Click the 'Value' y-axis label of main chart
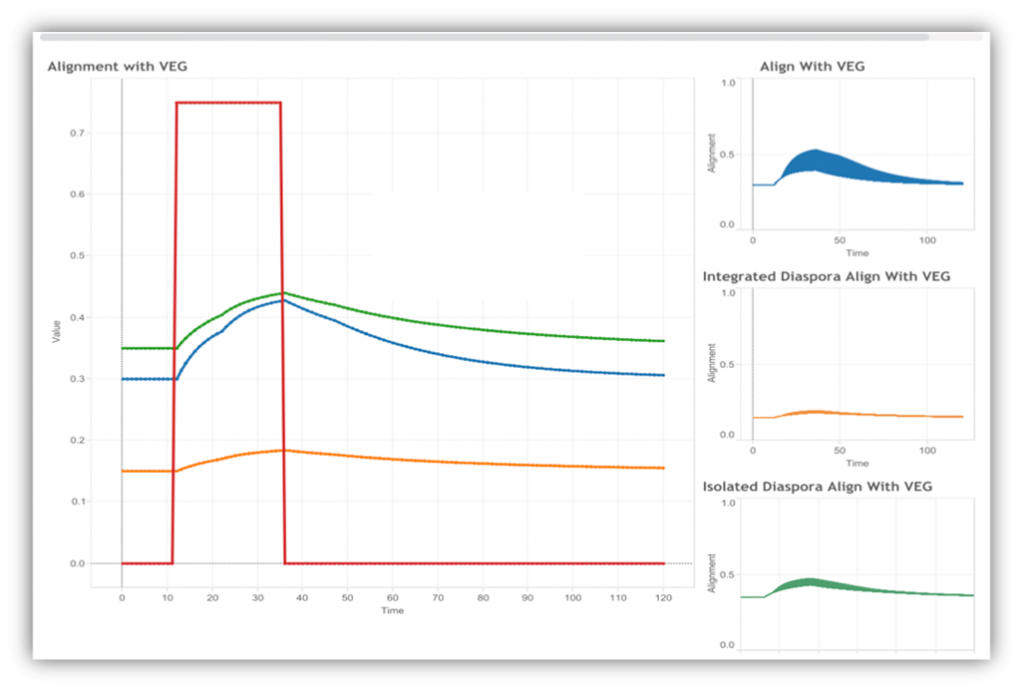The height and width of the screenshot is (695, 1024). [56, 331]
